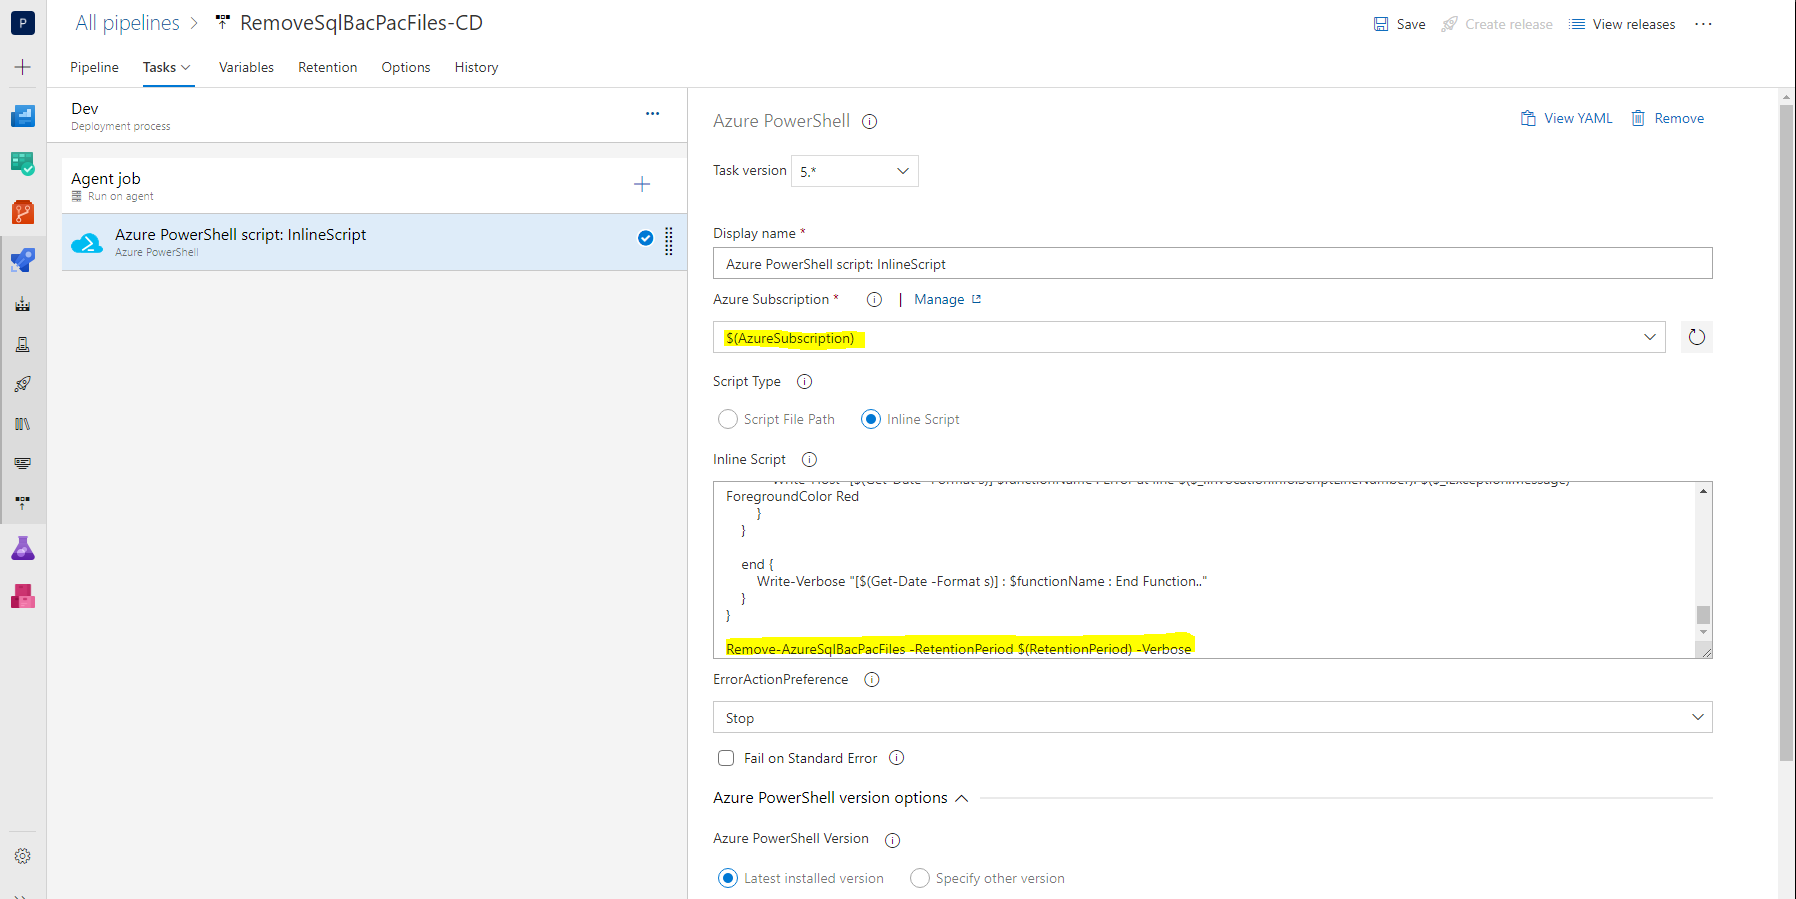This screenshot has height=899, width=1796.
Task: Click the right panel vertical scrollbar
Action: 1786,432
